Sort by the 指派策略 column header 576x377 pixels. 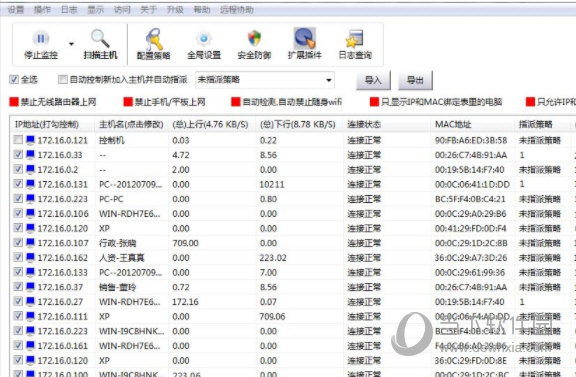pos(543,124)
